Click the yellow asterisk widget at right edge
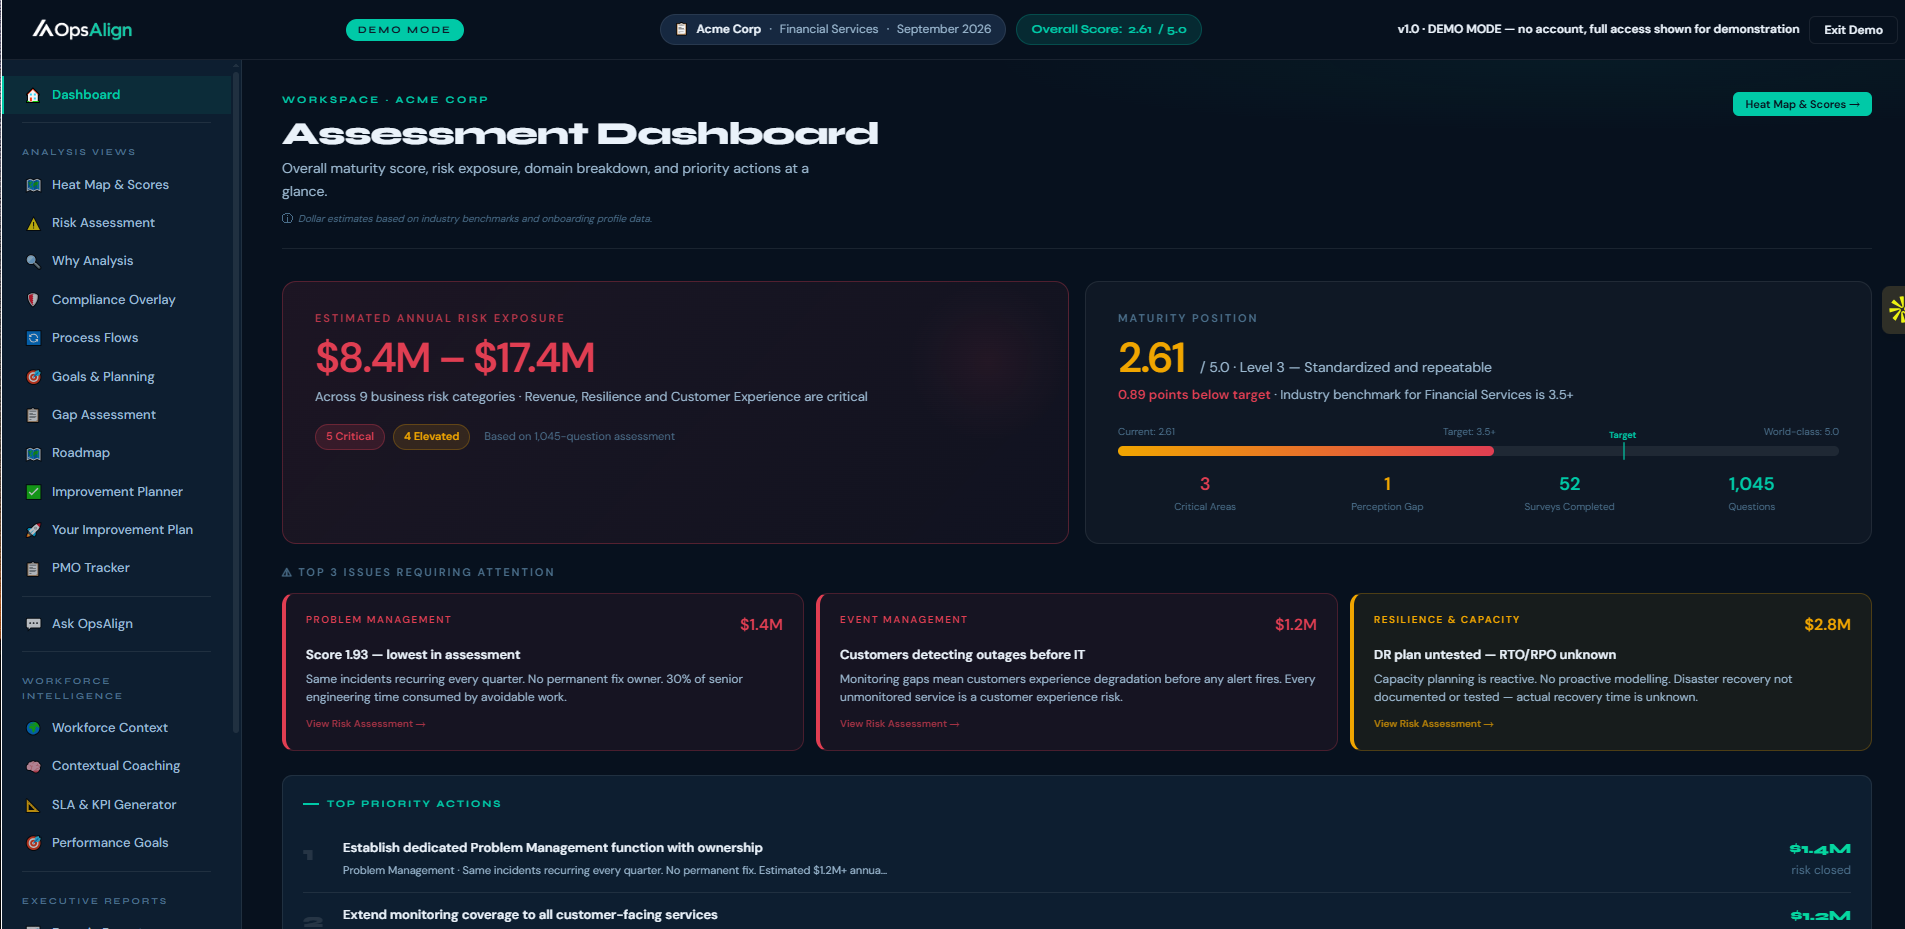This screenshot has height=929, width=1905. 1895,310
